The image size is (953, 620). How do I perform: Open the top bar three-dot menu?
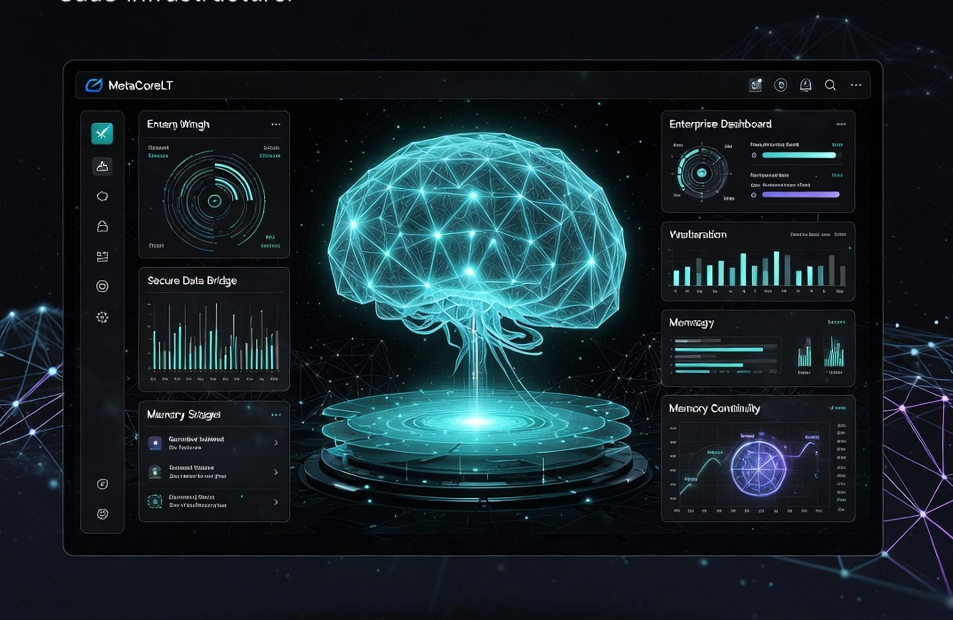pyautogui.click(x=856, y=86)
